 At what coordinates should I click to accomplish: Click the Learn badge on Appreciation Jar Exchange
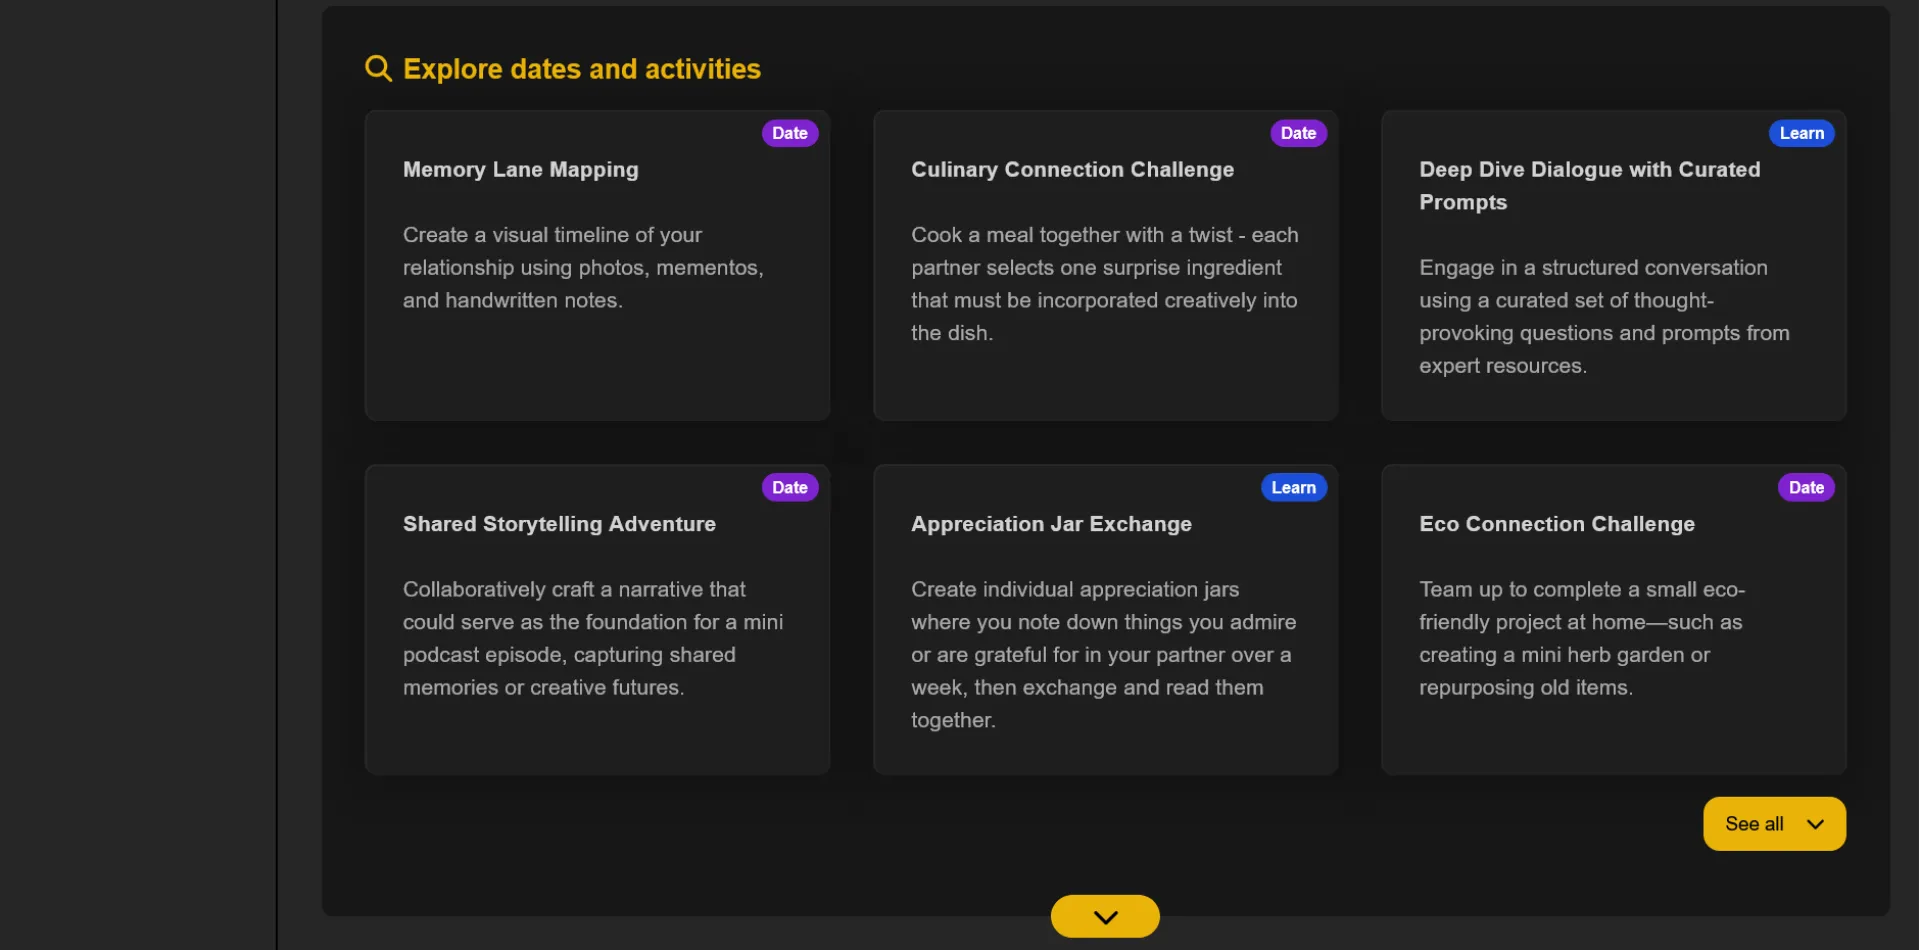[1294, 487]
